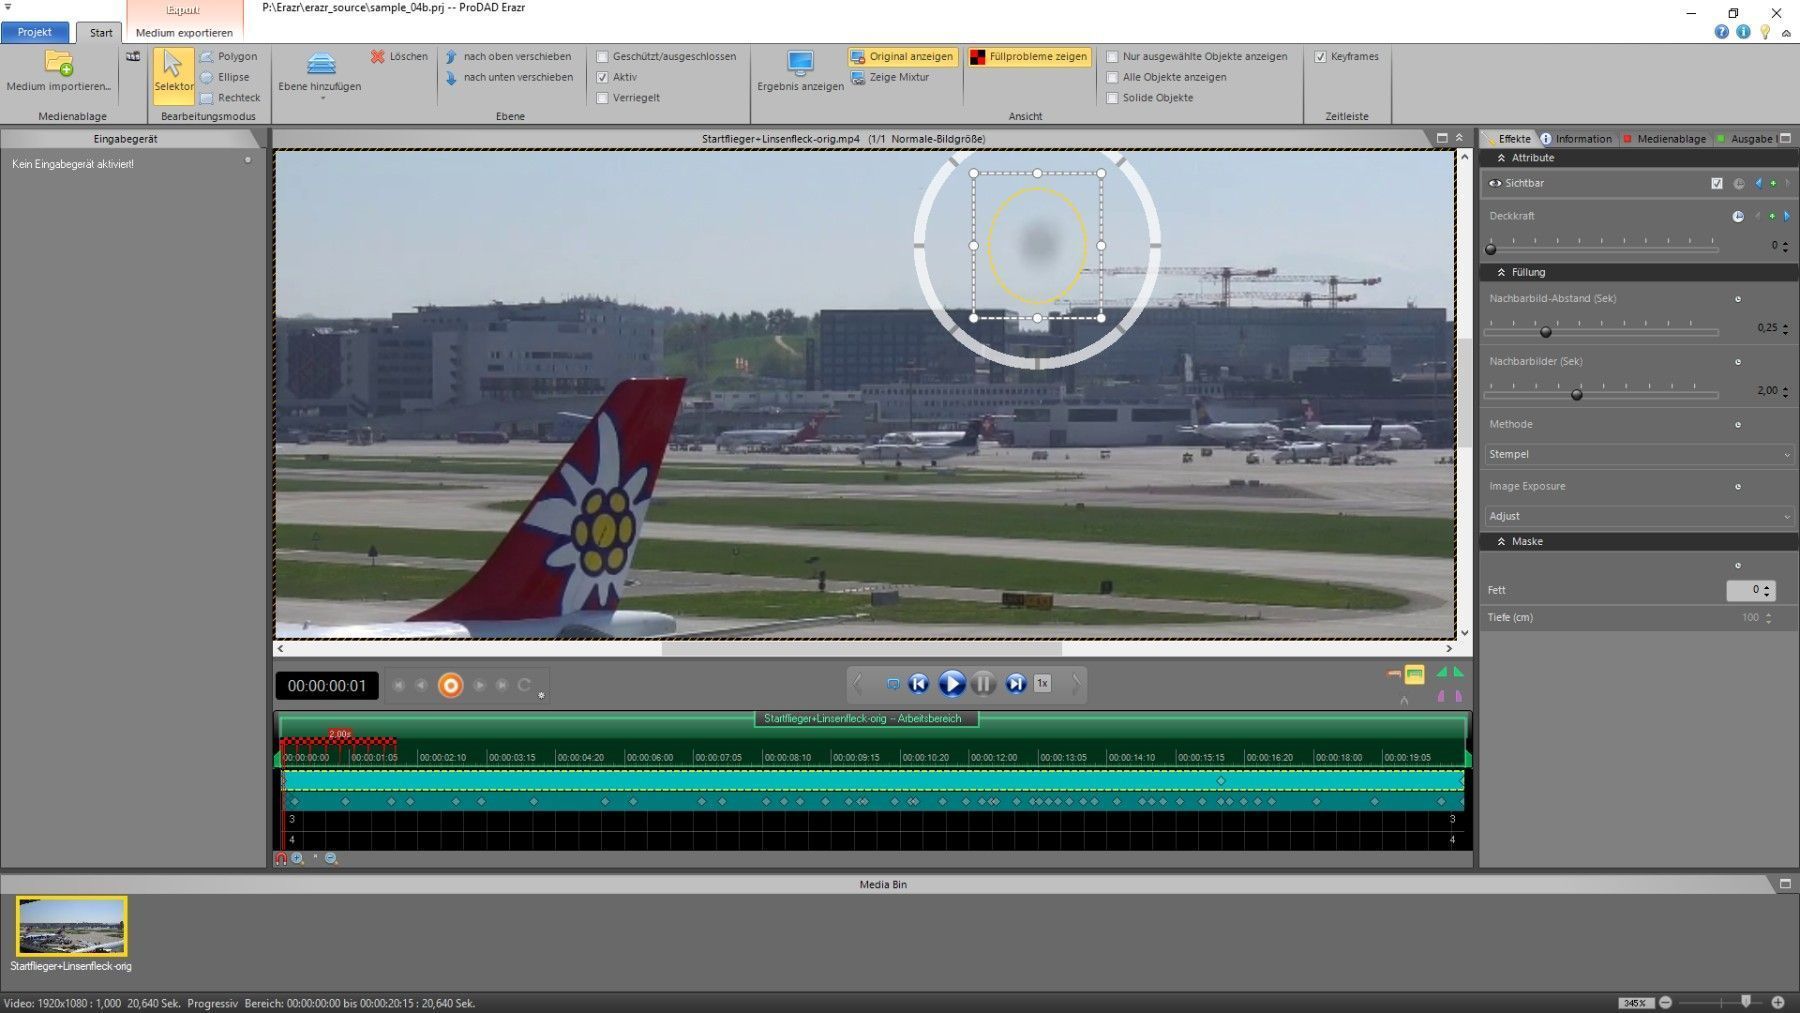The width and height of the screenshot is (1800, 1013).
Task: Open the Methode Stempel dropdown
Action: [x=1638, y=454]
